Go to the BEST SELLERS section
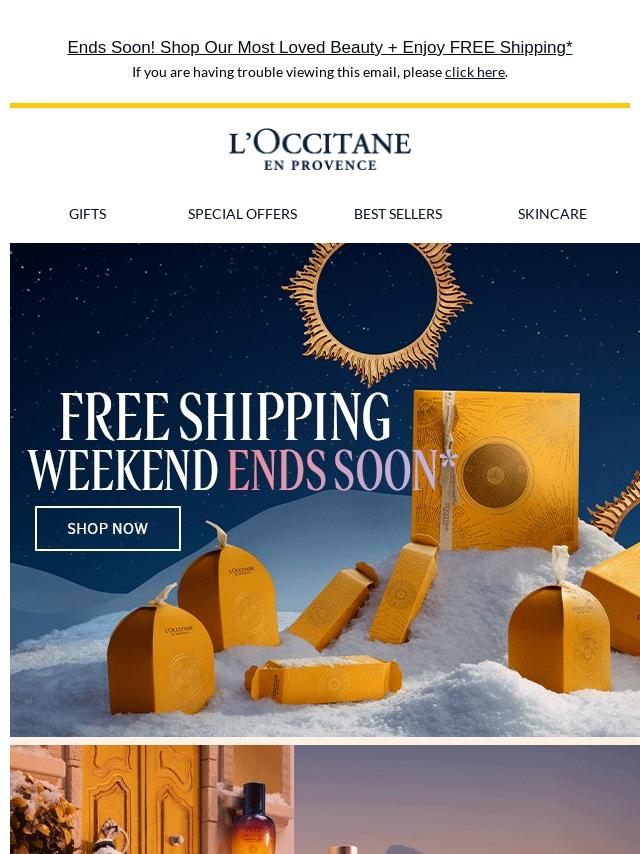Image resolution: width=640 pixels, height=854 pixels. pyautogui.click(x=398, y=214)
